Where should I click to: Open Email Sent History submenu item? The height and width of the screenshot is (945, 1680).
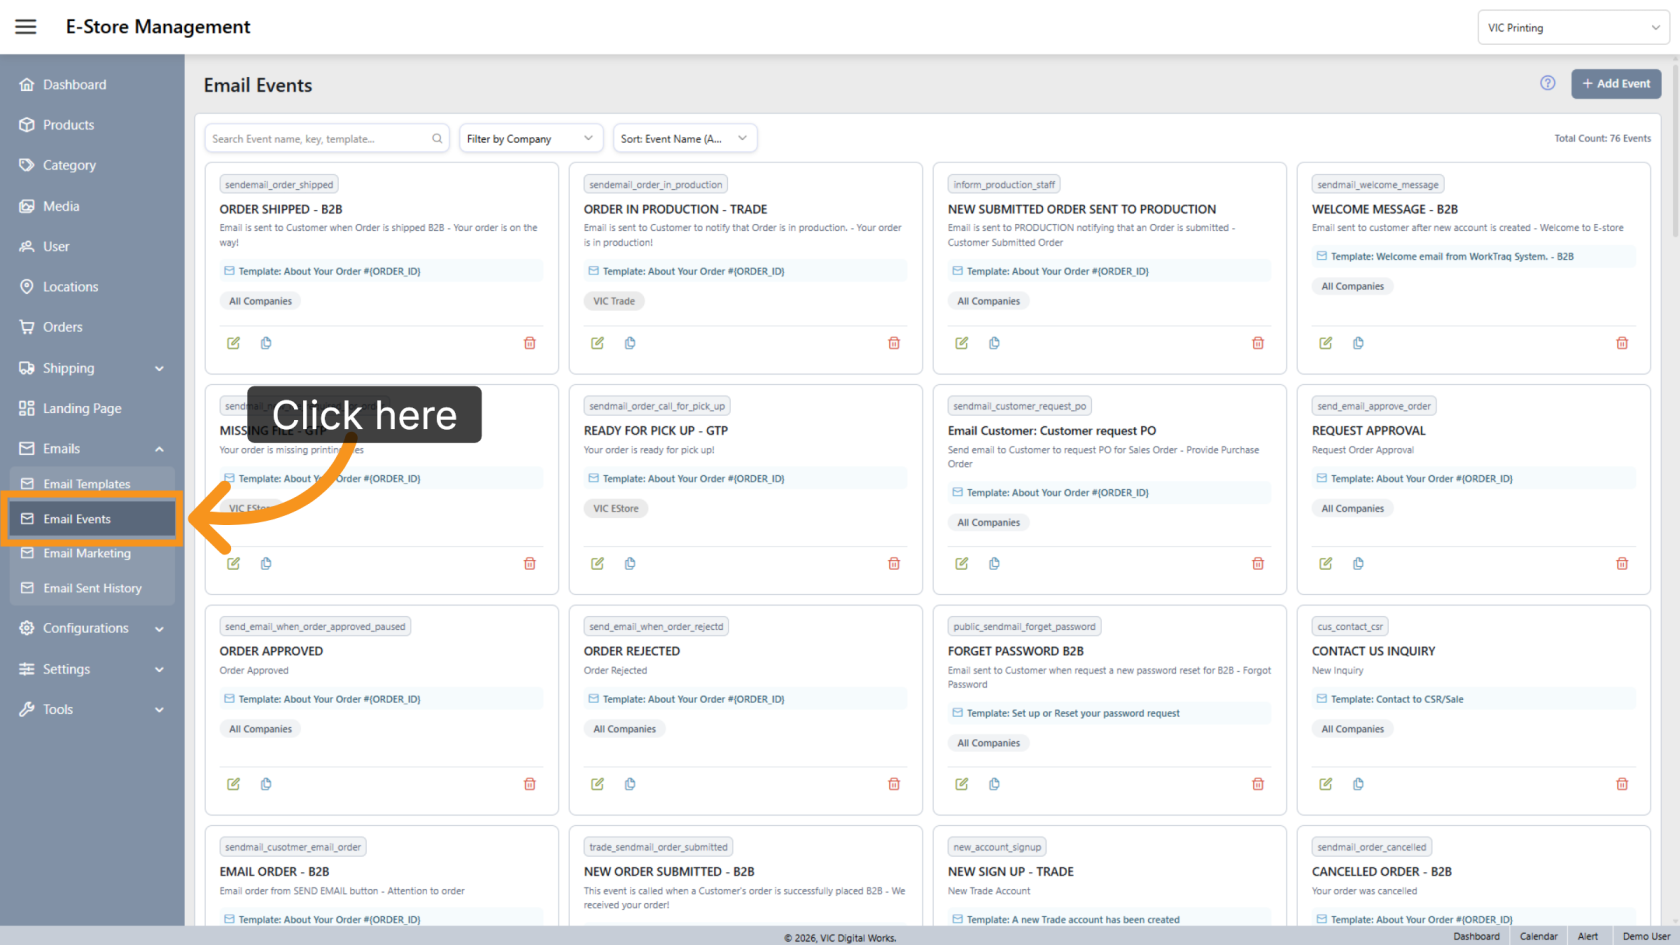(x=92, y=588)
